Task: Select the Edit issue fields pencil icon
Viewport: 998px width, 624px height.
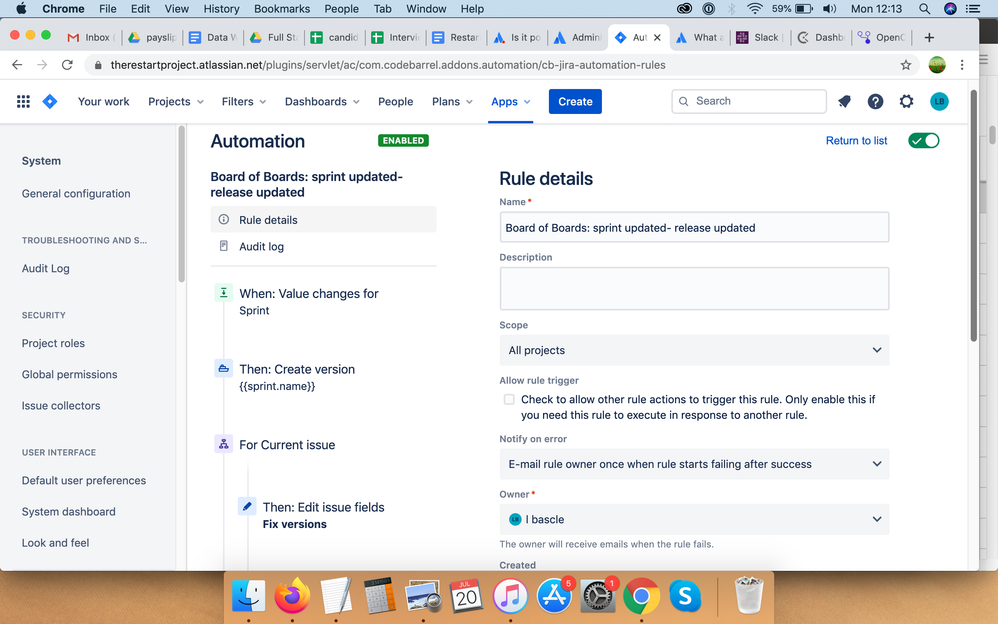Action: [x=247, y=507]
